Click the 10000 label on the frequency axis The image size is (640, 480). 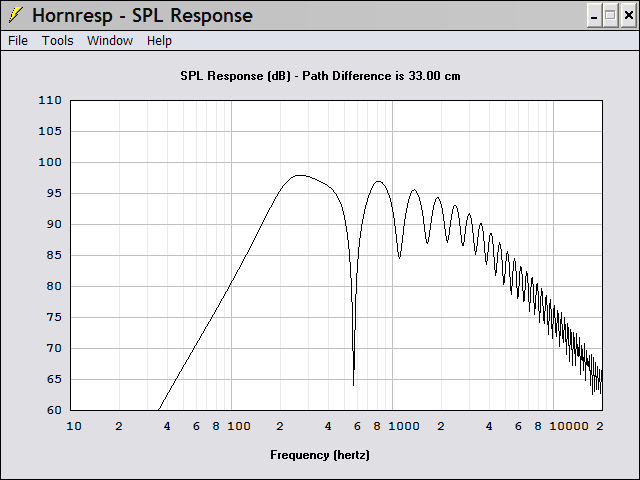[x=569, y=427]
